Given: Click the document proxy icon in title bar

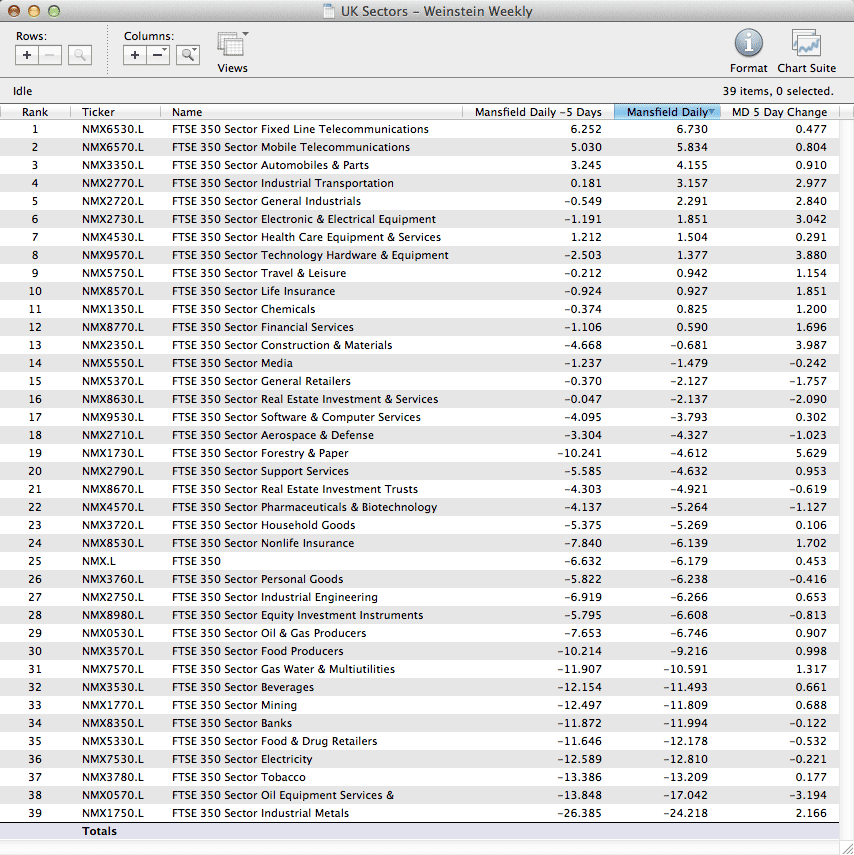Looking at the screenshot, I should [x=329, y=12].
